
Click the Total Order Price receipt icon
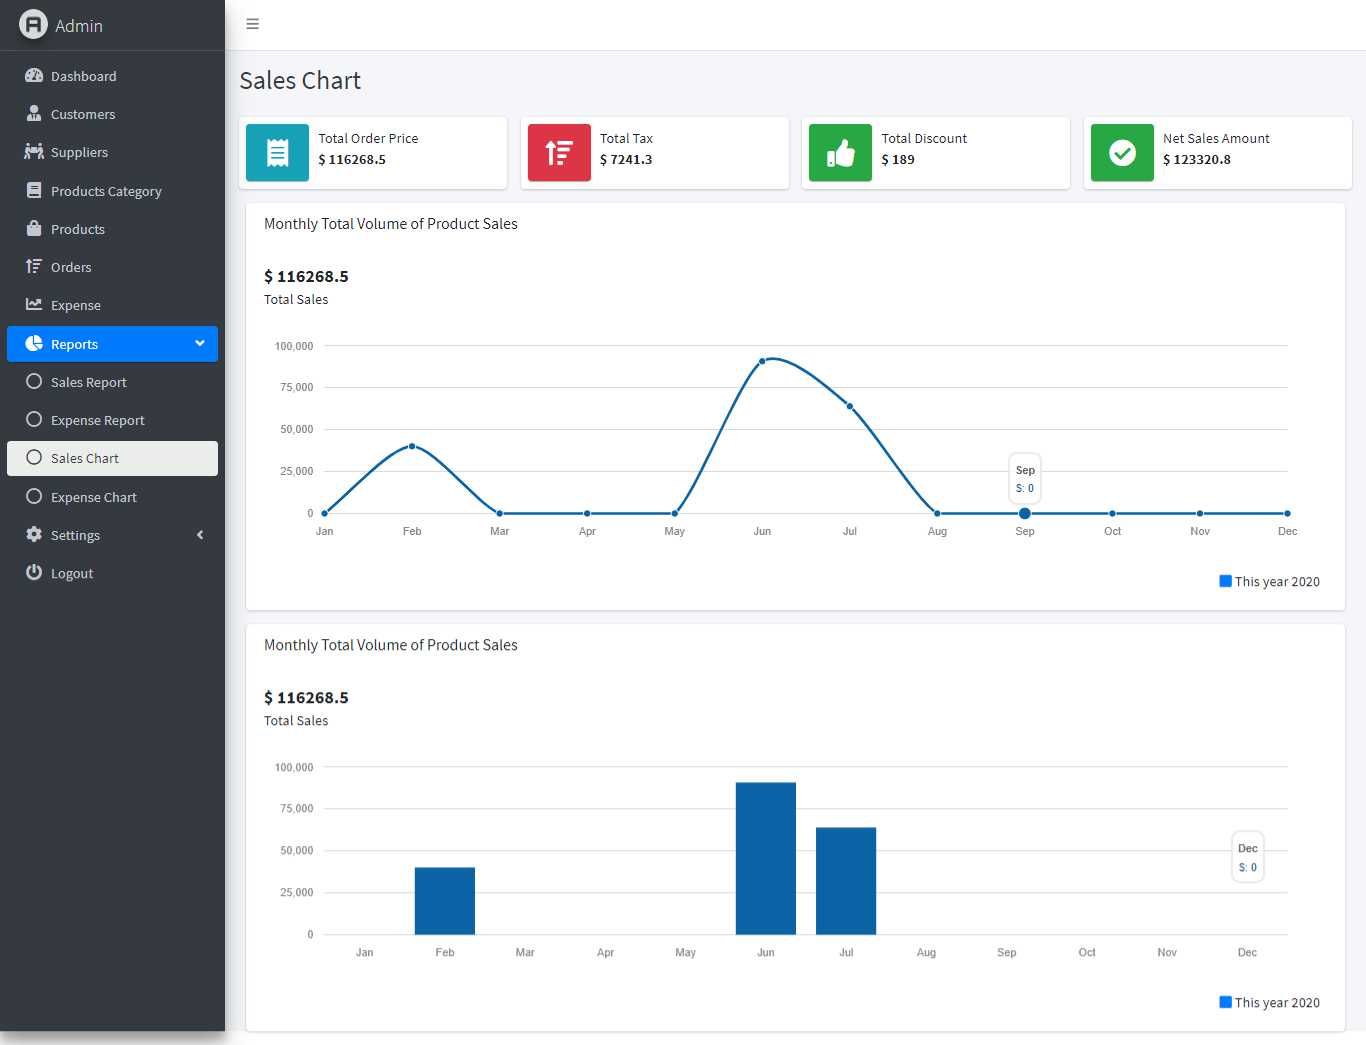coord(277,153)
